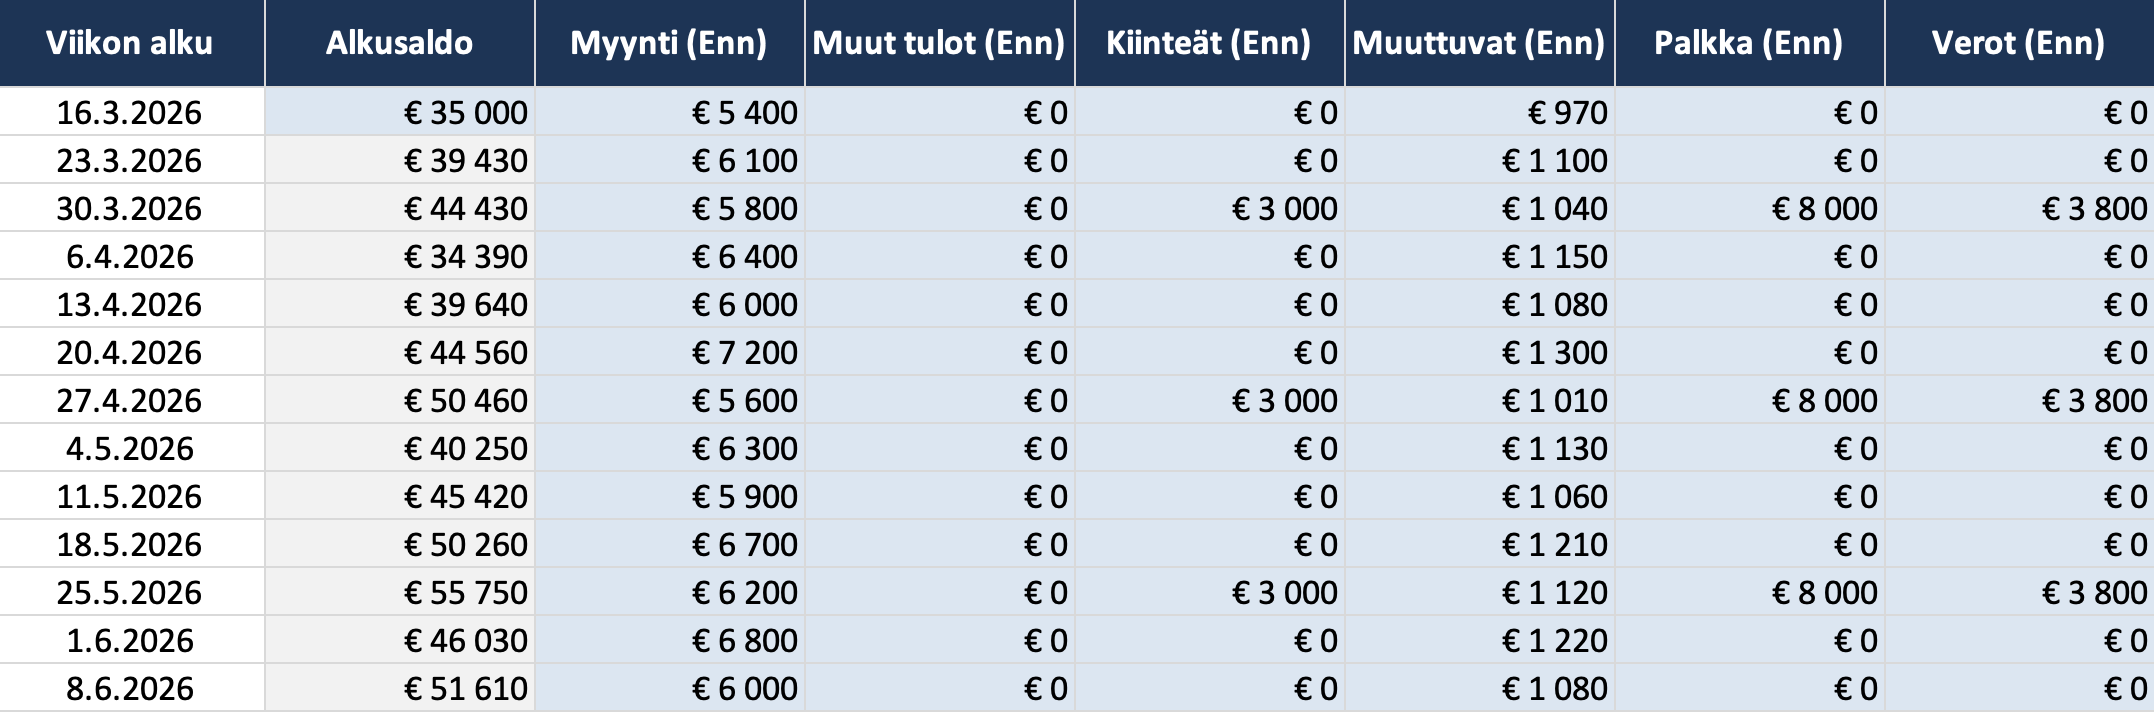Screen dimensions: 2154x712
Task: Select the "Muuttuvat (Enn)" header cell
Action: [1479, 43]
